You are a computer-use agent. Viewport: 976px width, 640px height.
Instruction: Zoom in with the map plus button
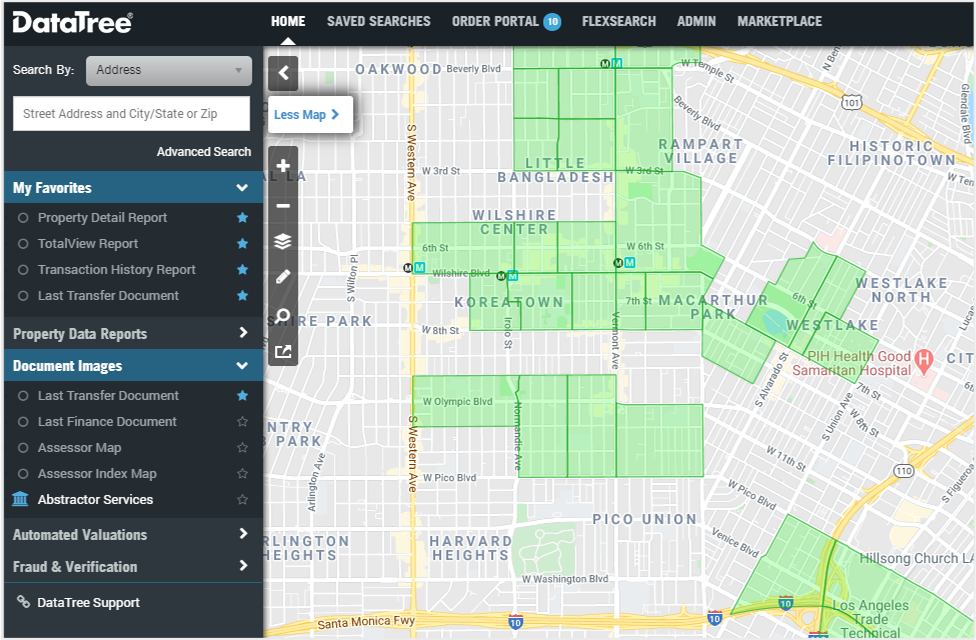click(x=283, y=167)
